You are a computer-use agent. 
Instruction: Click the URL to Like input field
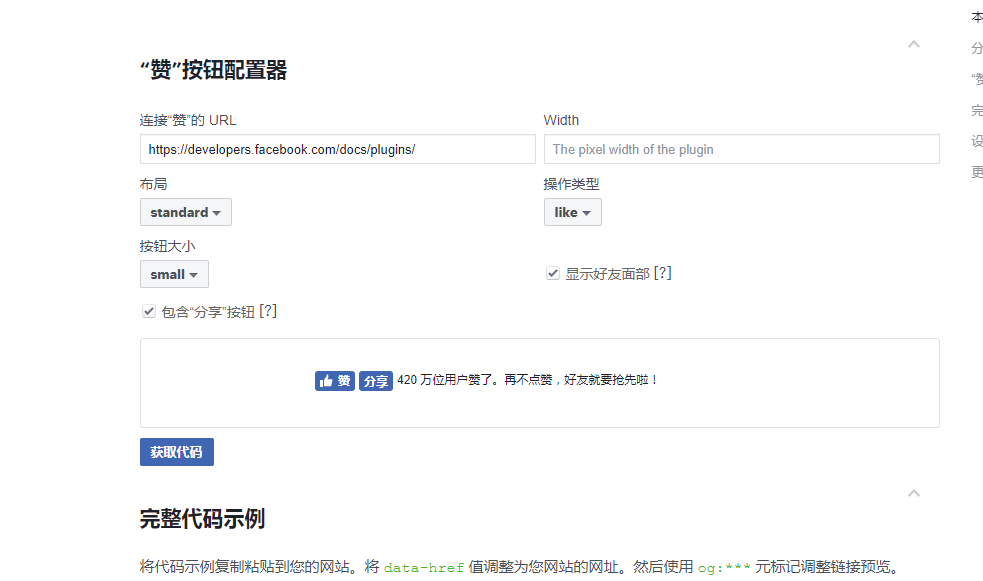(x=337, y=149)
